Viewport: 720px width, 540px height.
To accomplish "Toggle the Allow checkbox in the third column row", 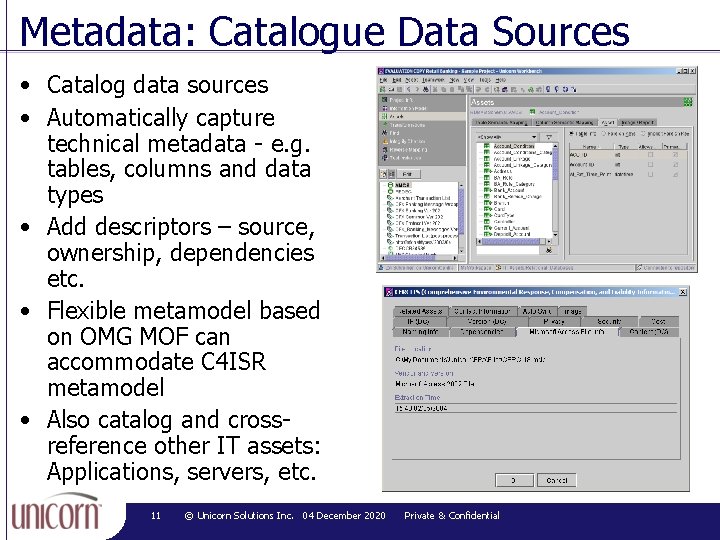I will pos(650,174).
